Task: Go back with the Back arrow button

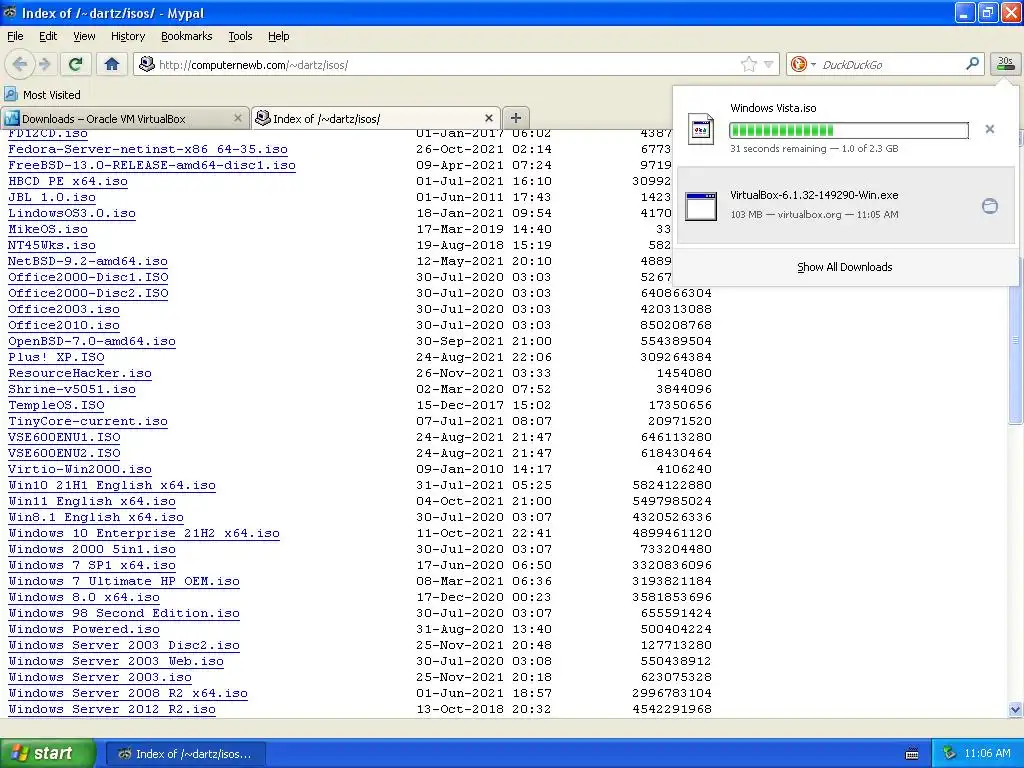Action: coord(19,64)
